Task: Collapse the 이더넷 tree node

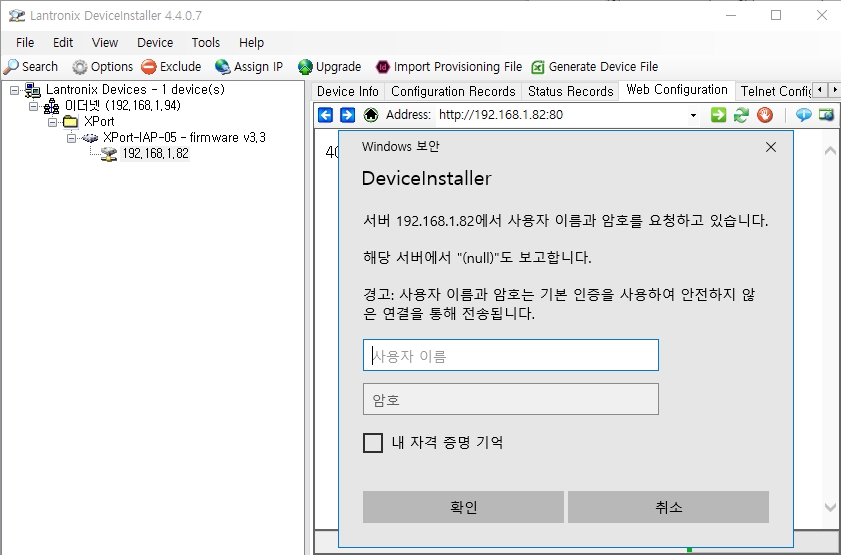Action: click(33, 106)
